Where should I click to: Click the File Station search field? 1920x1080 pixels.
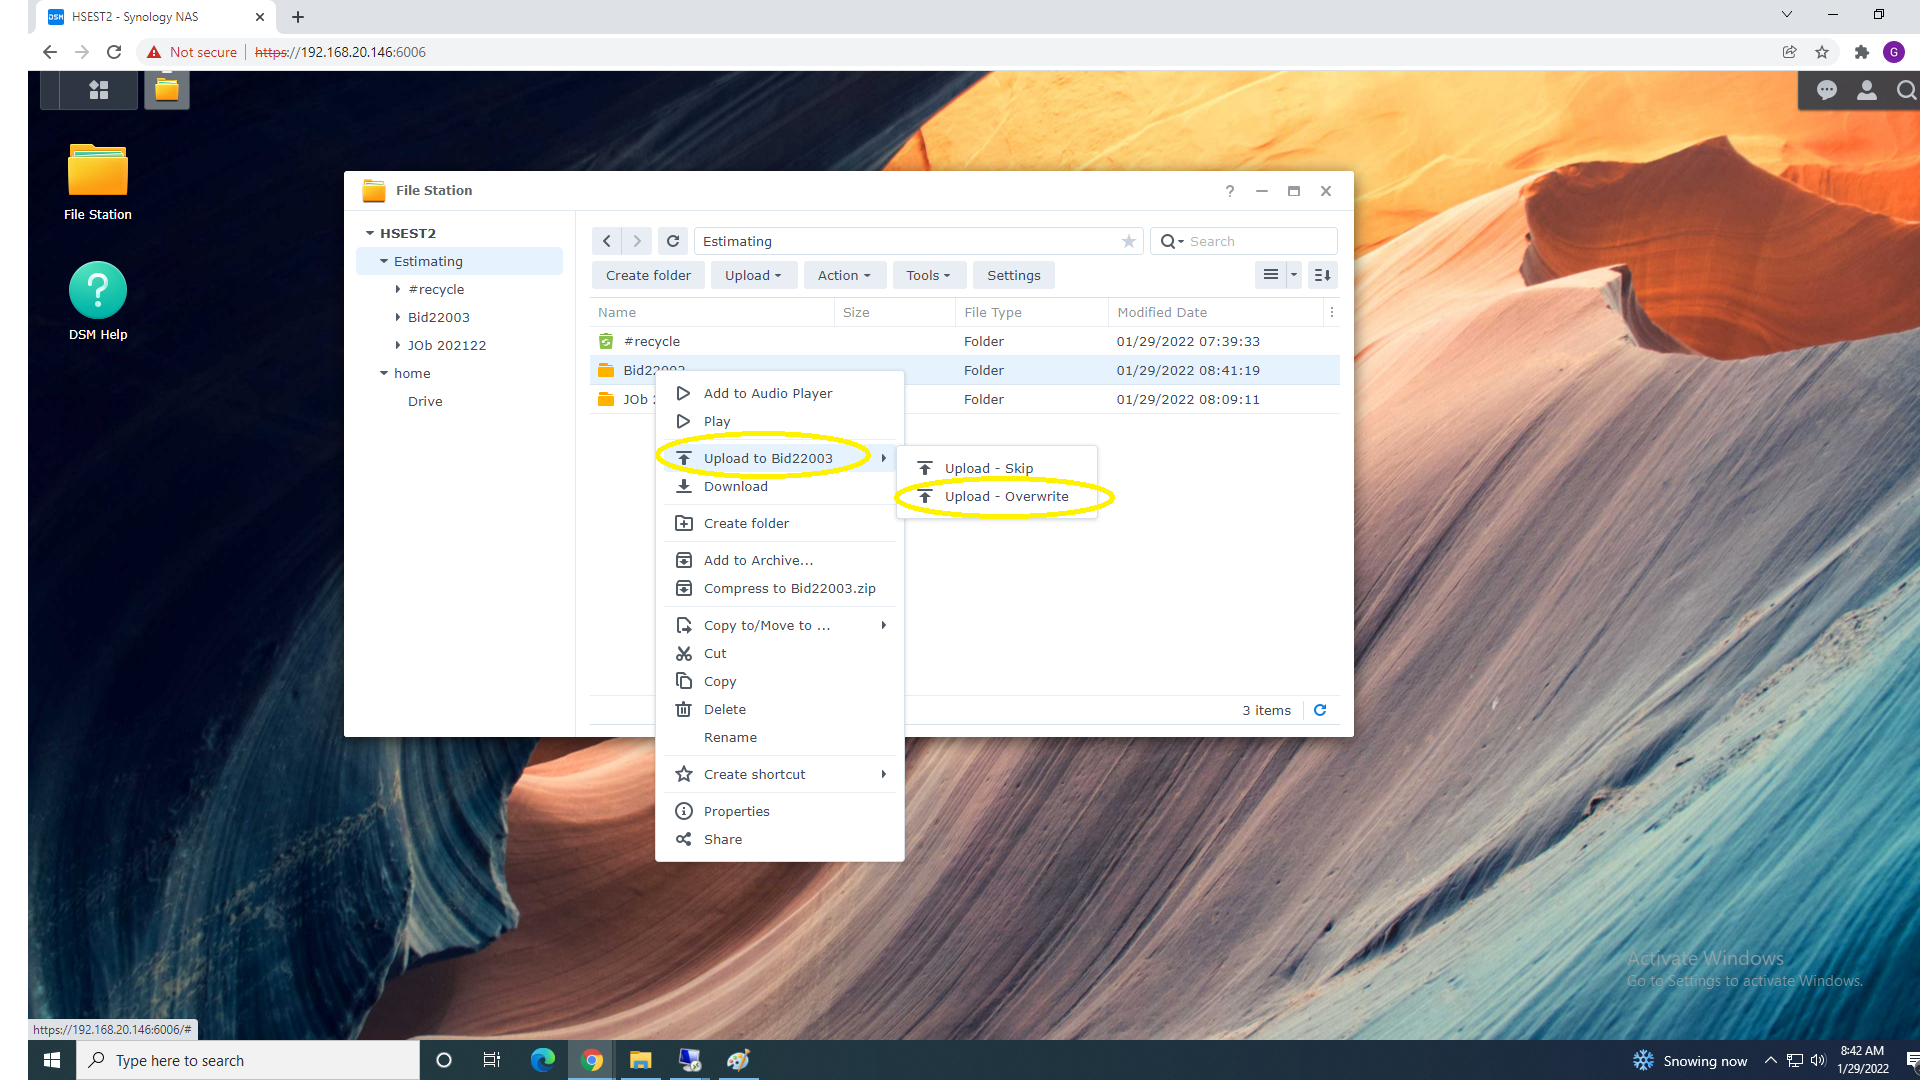pyautogui.click(x=1255, y=241)
